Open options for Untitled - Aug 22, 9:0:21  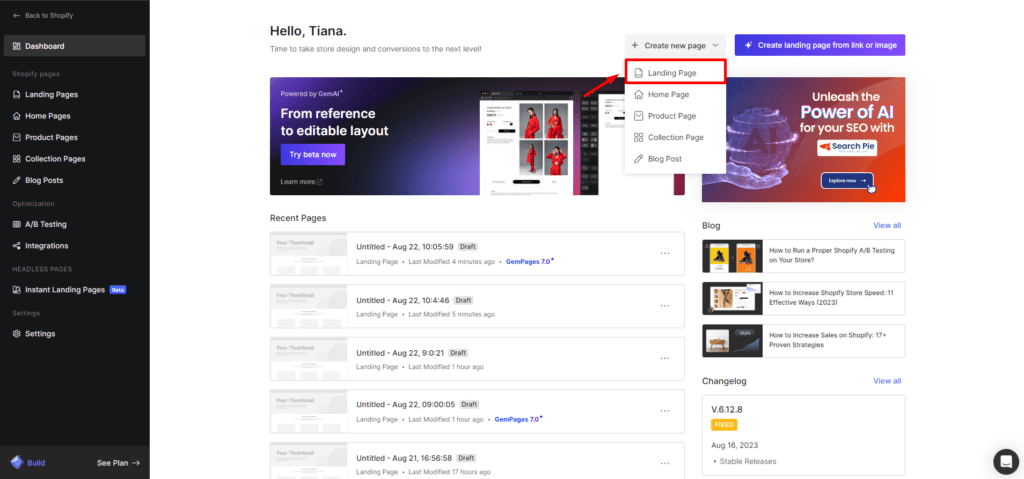pos(665,358)
